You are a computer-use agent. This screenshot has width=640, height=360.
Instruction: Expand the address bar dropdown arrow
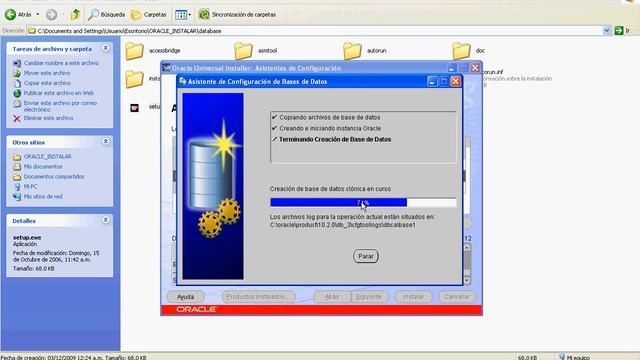click(x=607, y=31)
